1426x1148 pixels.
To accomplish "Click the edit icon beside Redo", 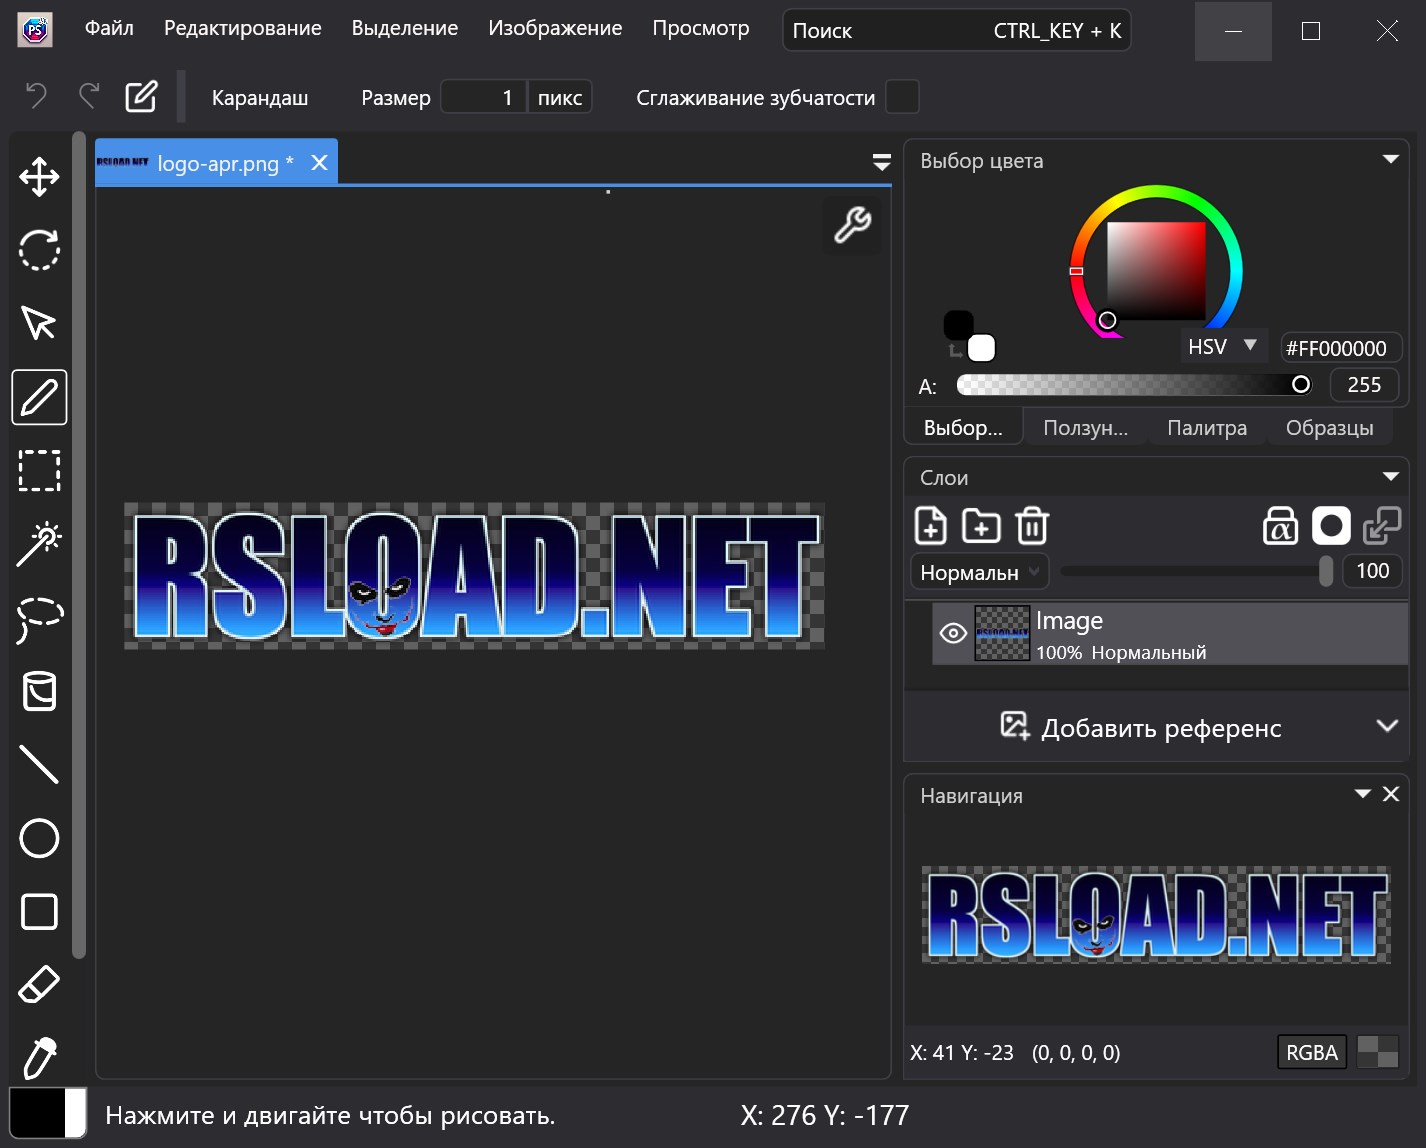I will point(141,96).
